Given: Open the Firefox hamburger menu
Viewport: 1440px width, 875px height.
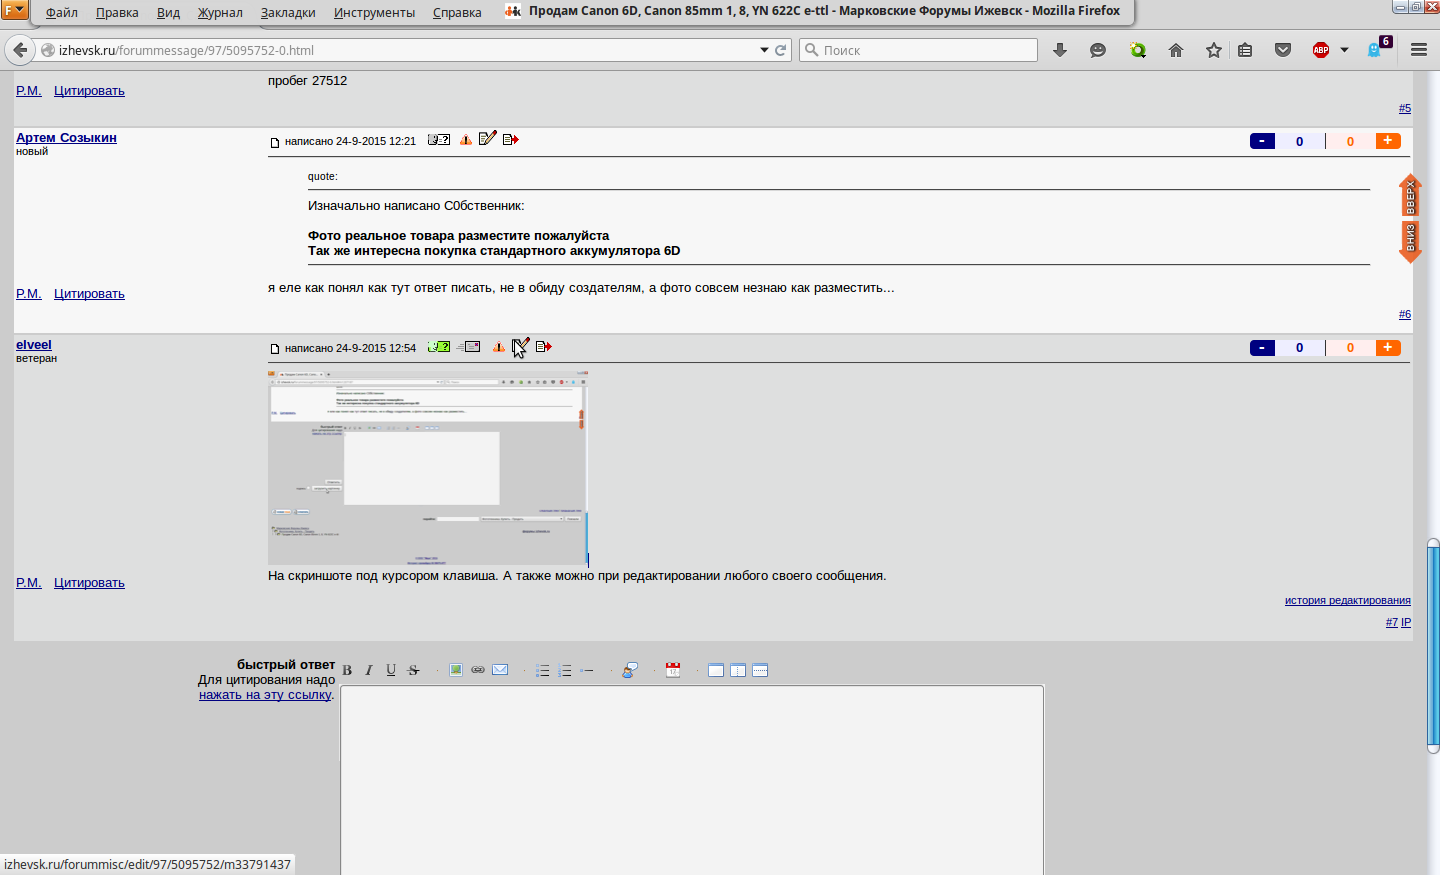Looking at the screenshot, I should coord(1419,50).
